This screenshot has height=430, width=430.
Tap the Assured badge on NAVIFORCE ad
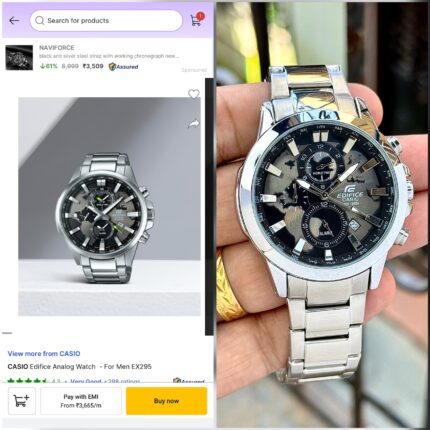tap(123, 67)
